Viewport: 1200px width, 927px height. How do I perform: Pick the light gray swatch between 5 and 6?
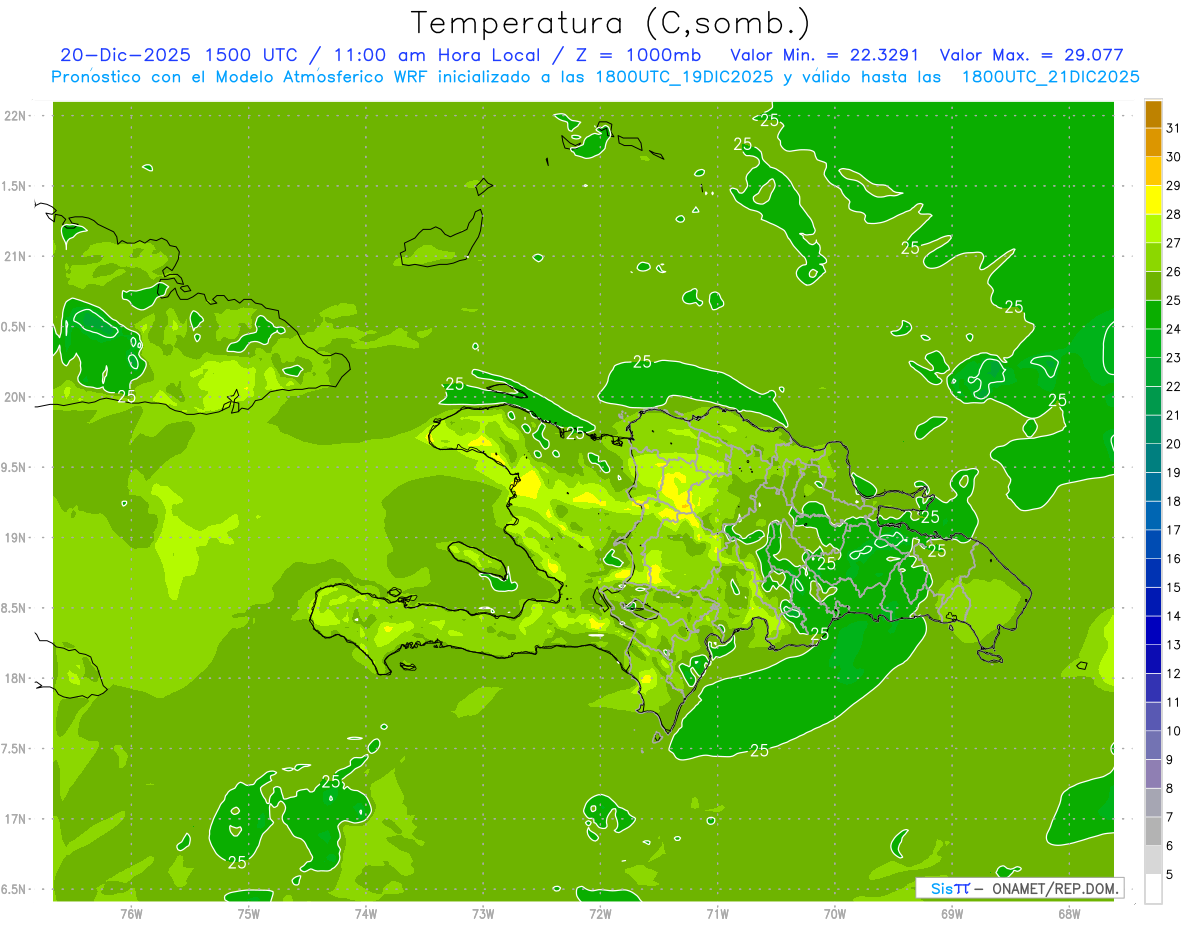(x=1153, y=860)
